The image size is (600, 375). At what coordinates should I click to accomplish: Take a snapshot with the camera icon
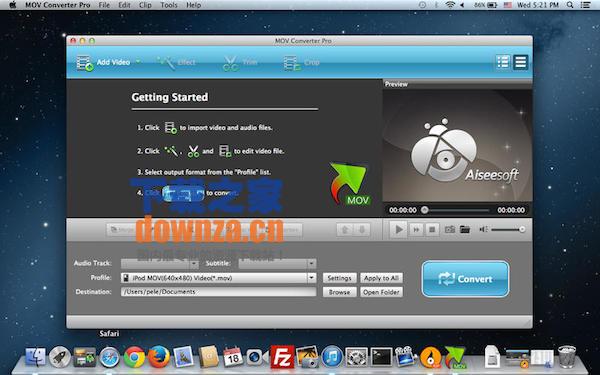[450, 229]
